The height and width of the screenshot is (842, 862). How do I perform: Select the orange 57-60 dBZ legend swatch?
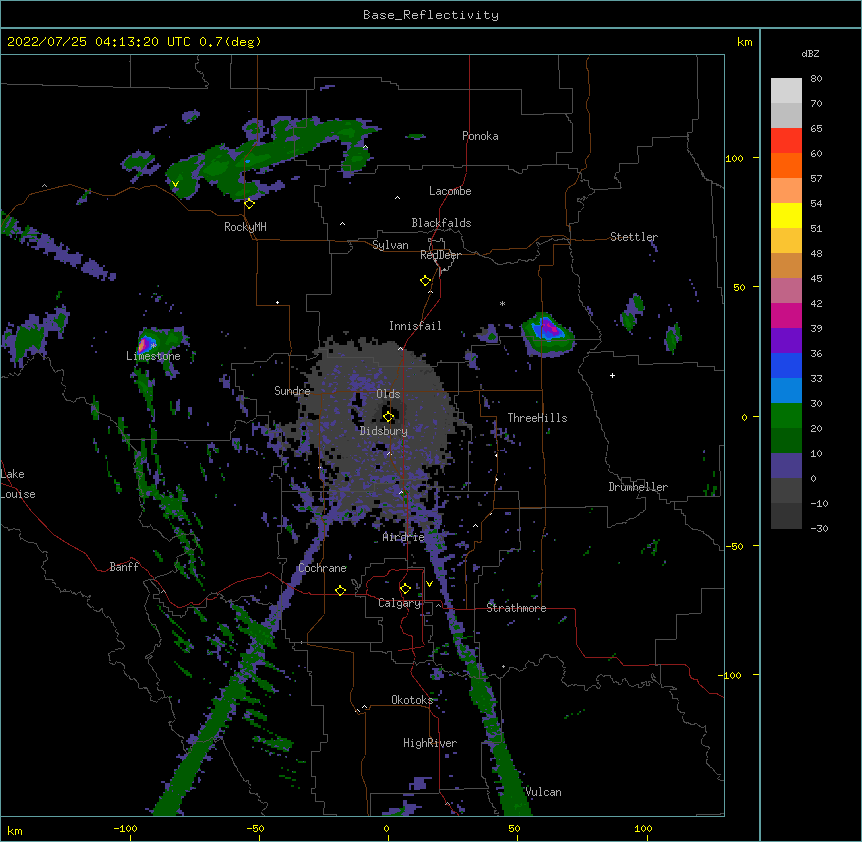786,166
